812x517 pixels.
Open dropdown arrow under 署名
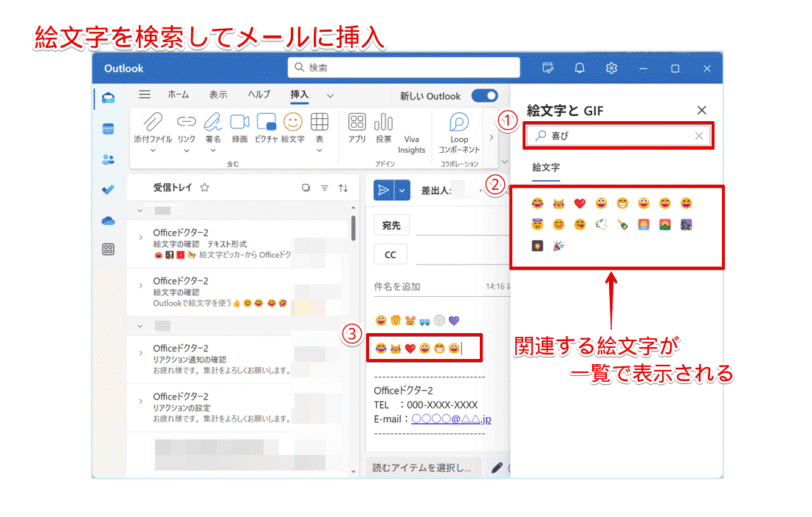[x=213, y=151]
